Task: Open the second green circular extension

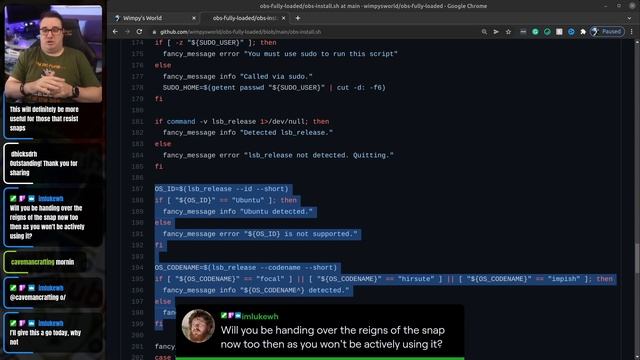Action: [x=547, y=32]
